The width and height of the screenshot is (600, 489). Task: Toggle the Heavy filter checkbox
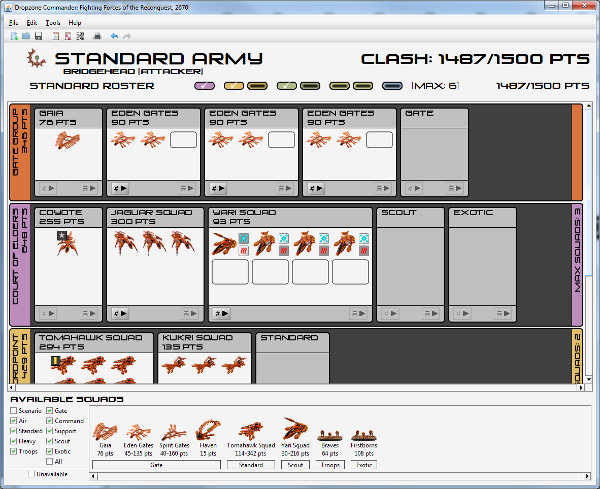14,441
